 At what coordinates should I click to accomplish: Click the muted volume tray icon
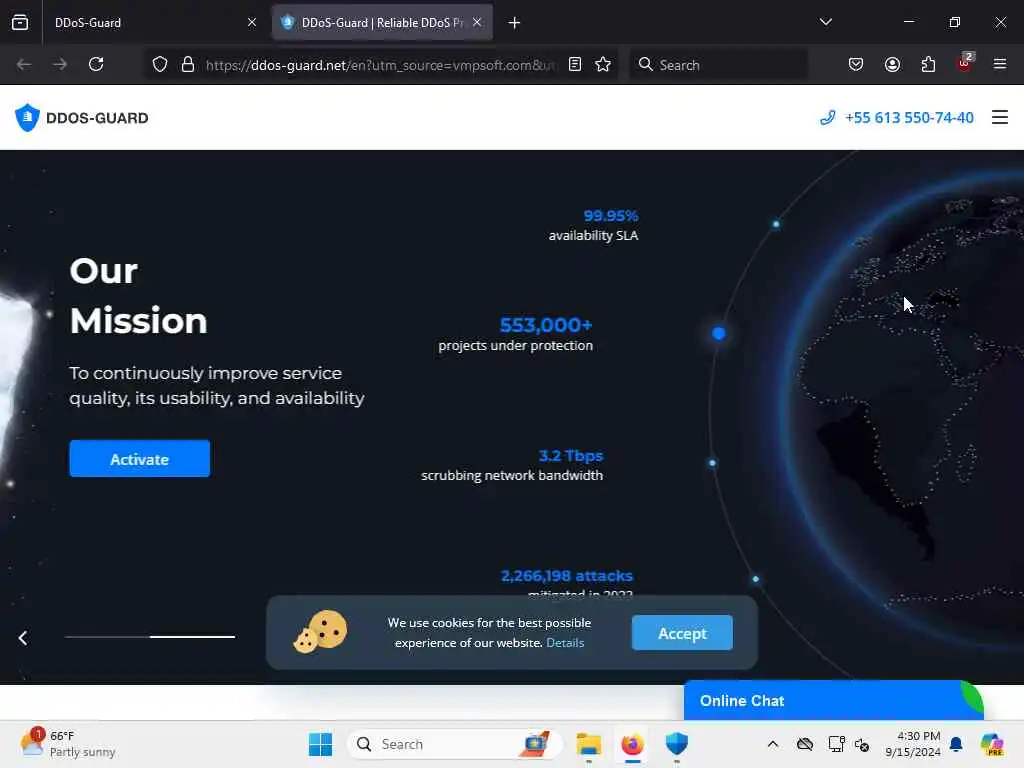click(862, 744)
